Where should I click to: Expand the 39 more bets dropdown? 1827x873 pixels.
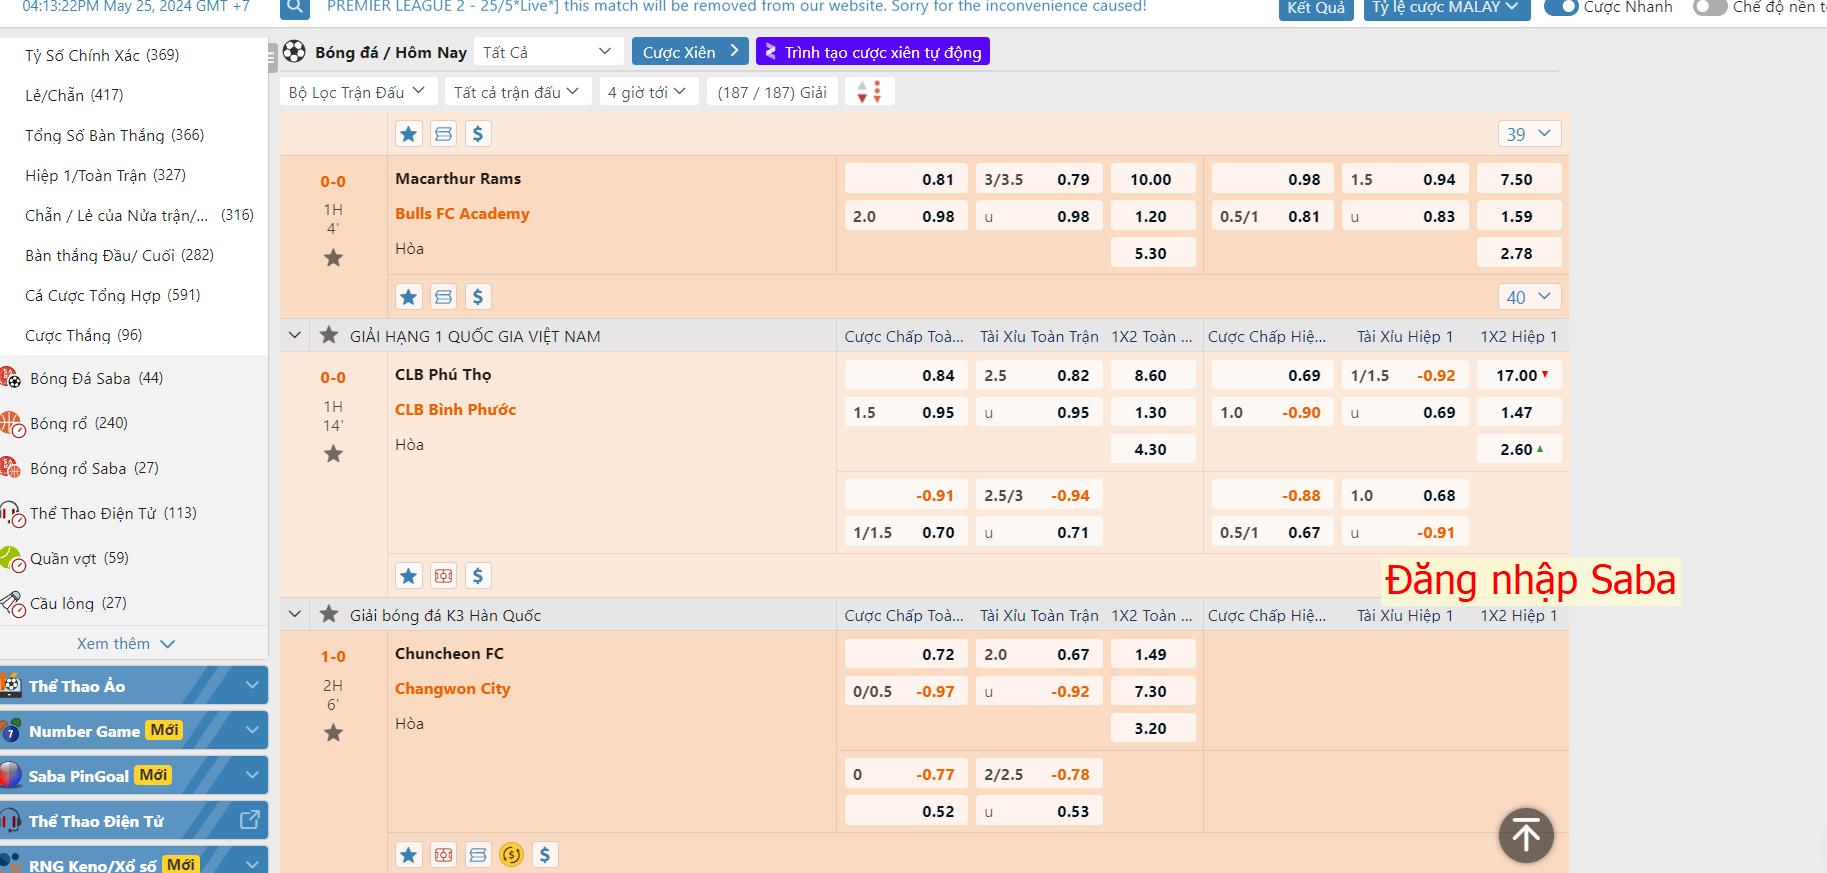click(x=1529, y=134)
